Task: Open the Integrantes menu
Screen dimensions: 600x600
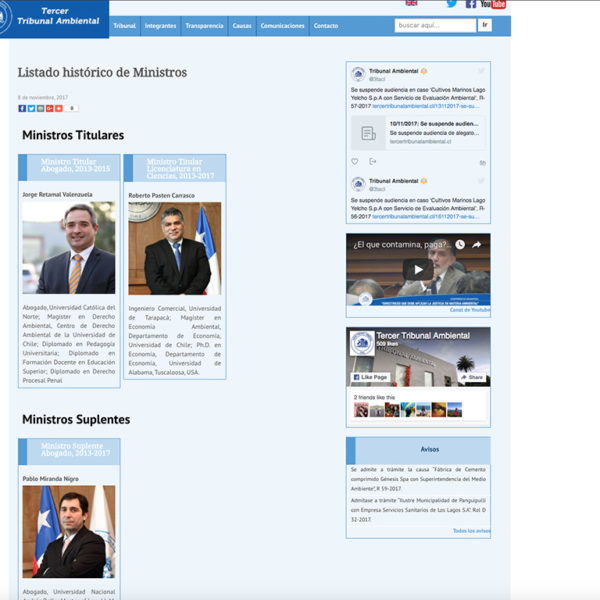Action: pyautogui.click(x=160, y=26)
